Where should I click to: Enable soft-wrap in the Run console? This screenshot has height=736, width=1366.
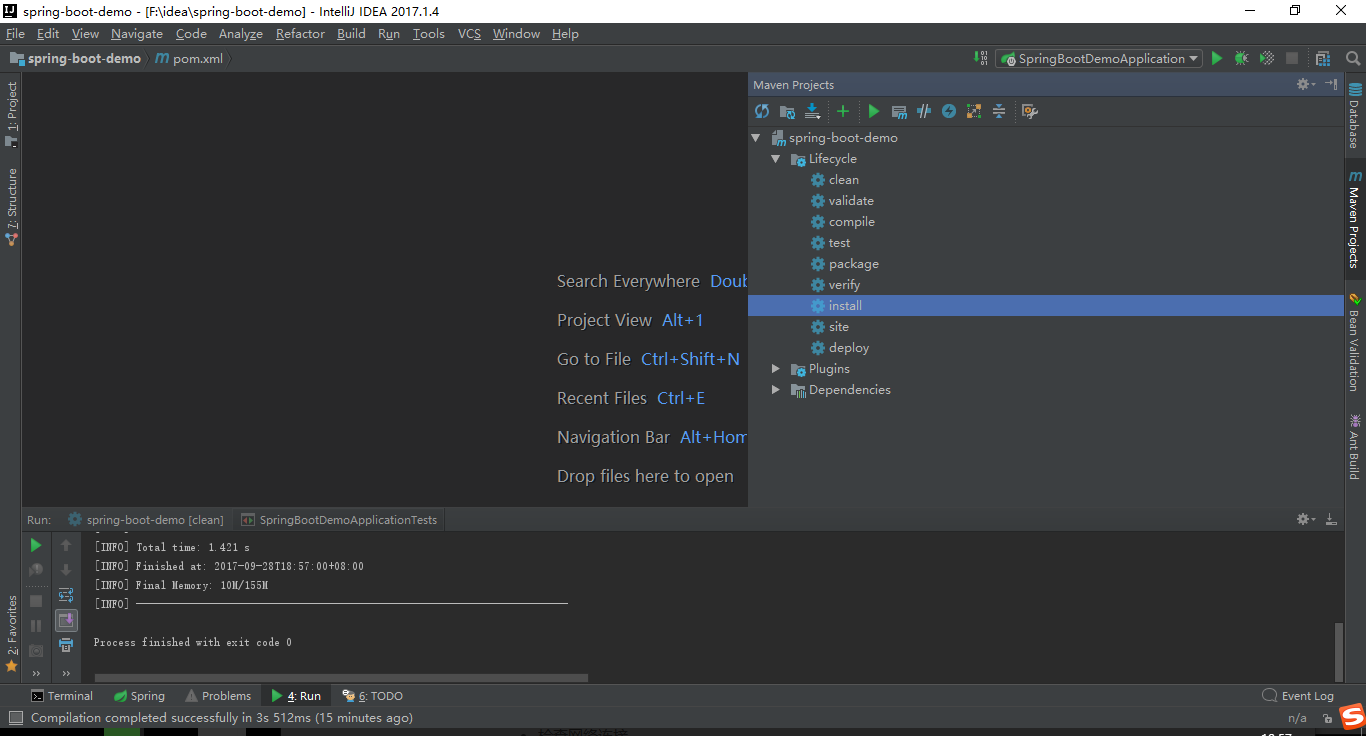pos(66,594)
